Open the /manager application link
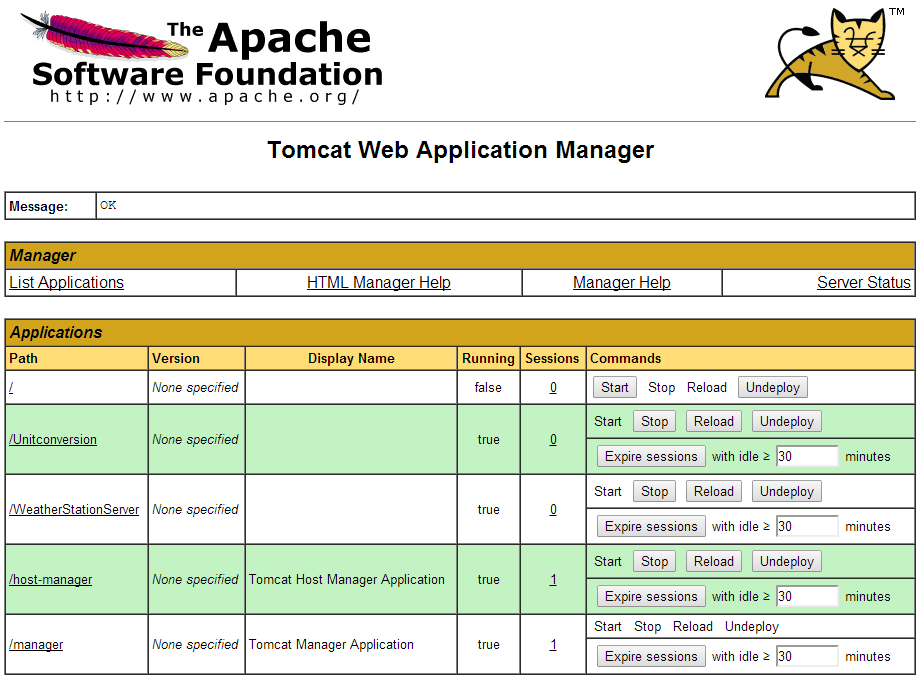The height and width of the screenshot is (678, 920). pyautogui.click(x=36, y=644)
